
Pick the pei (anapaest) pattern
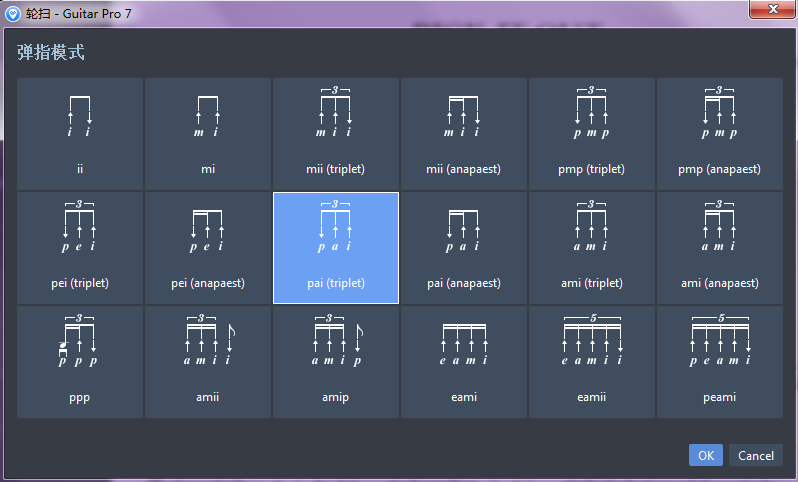tap(208, 247)
